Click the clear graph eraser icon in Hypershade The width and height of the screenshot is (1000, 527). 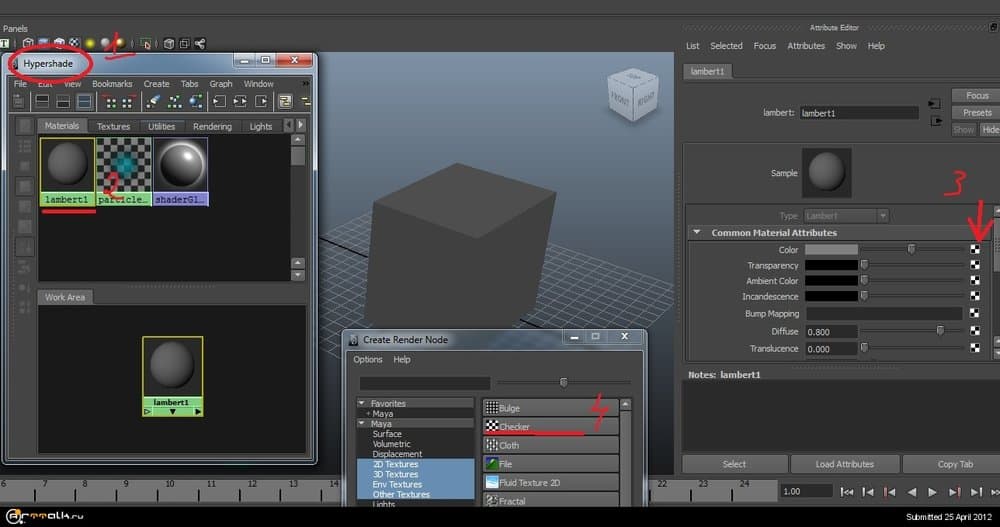click(x=154, y=102)
